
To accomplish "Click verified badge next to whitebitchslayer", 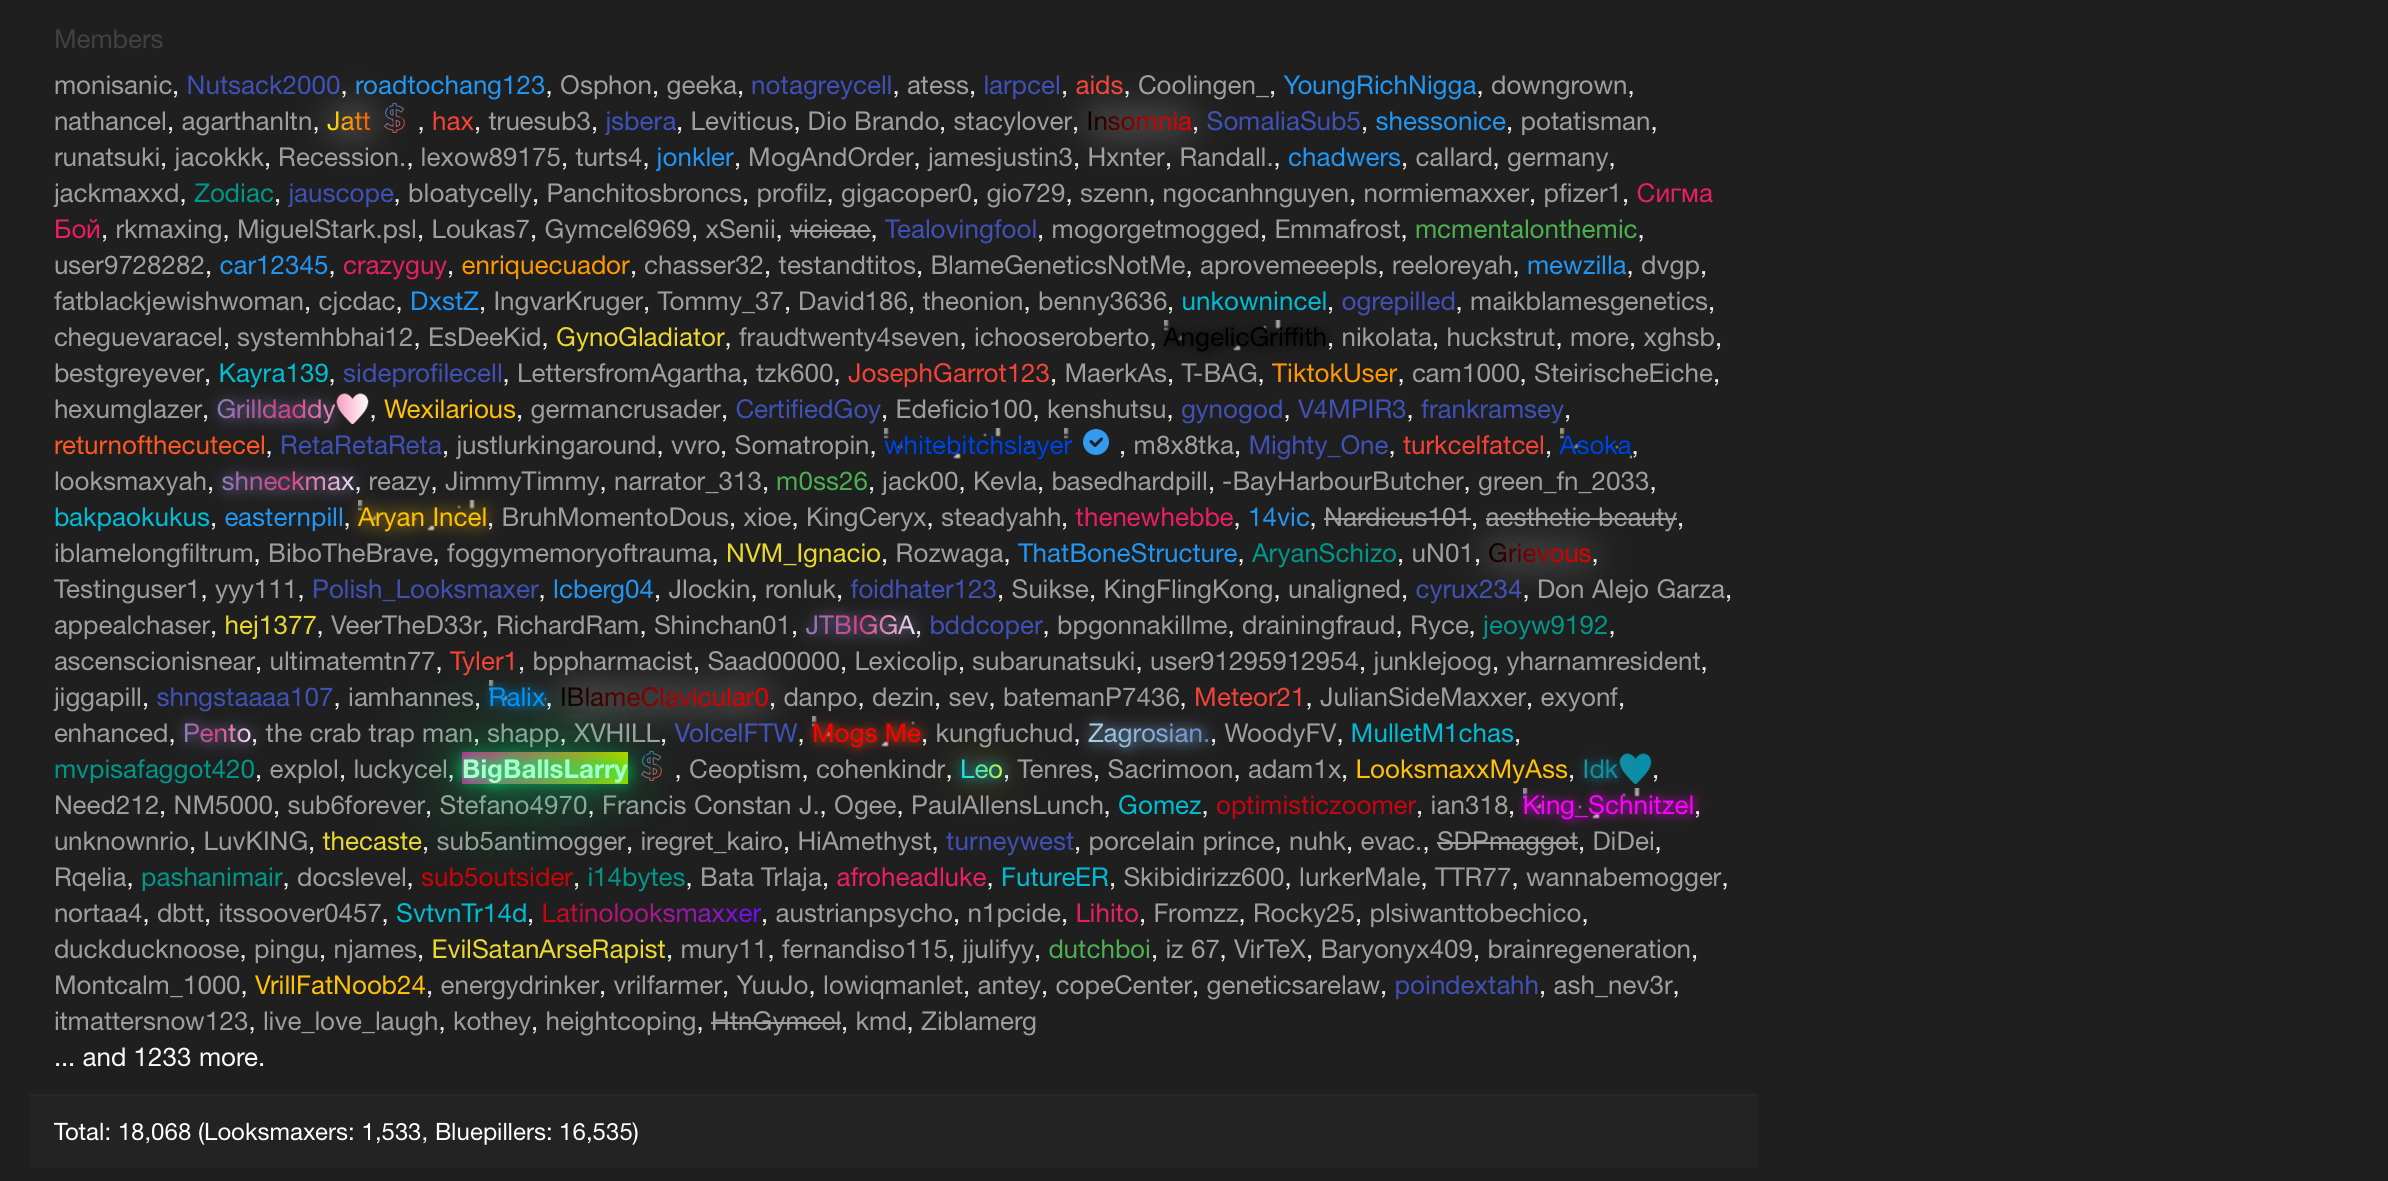I will 1096,442.
